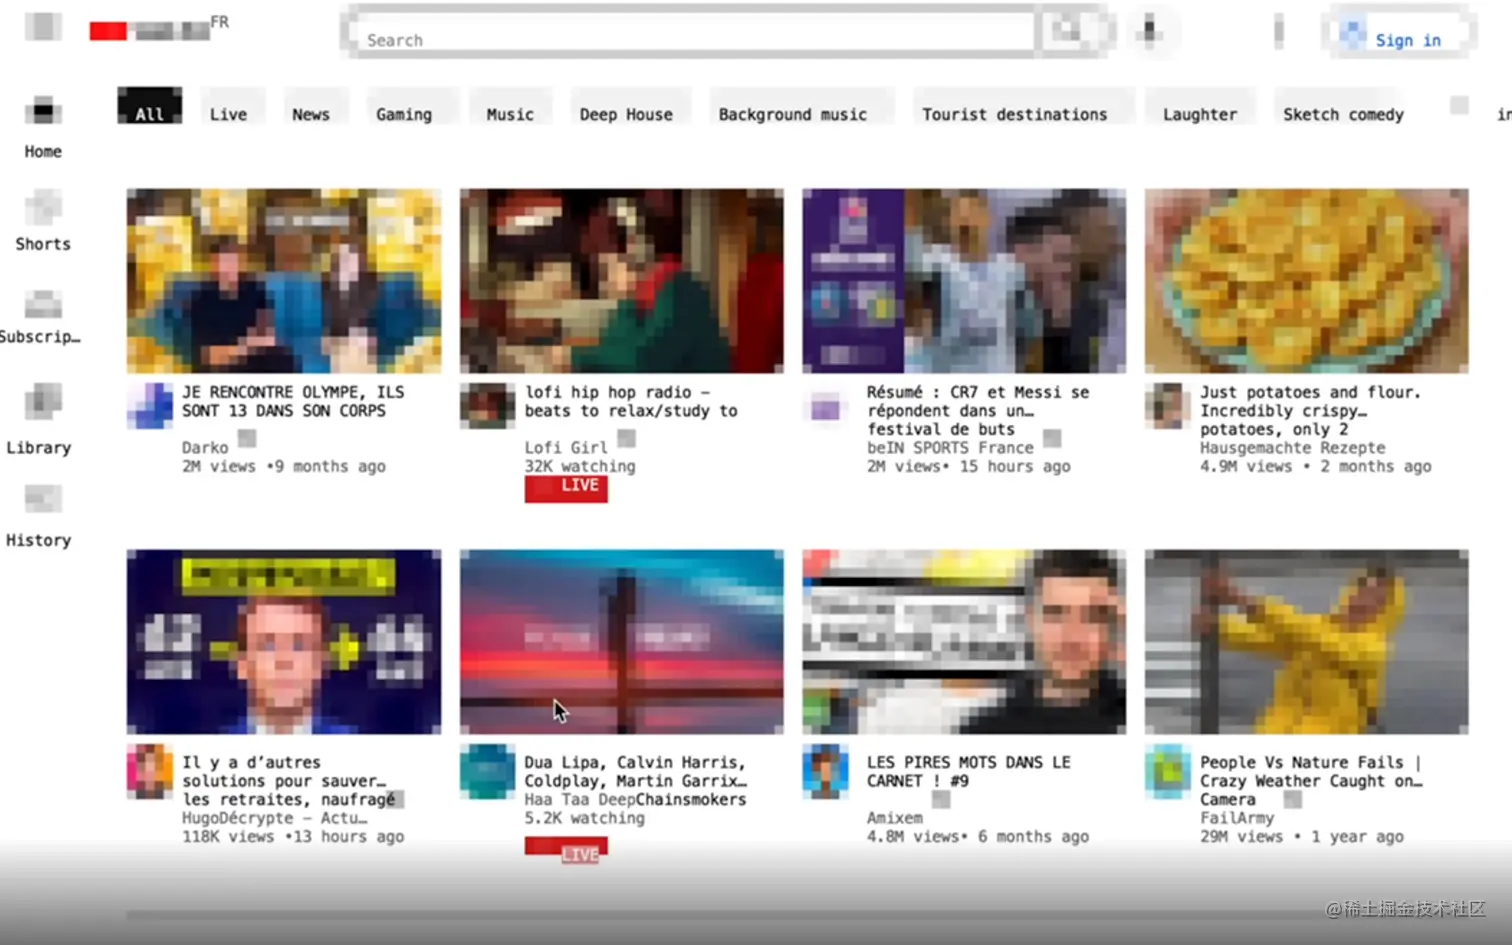Screen dimensions: 1512x945
Task: Open the vertical dots settings menu
Action: [x=1278, y=31]
